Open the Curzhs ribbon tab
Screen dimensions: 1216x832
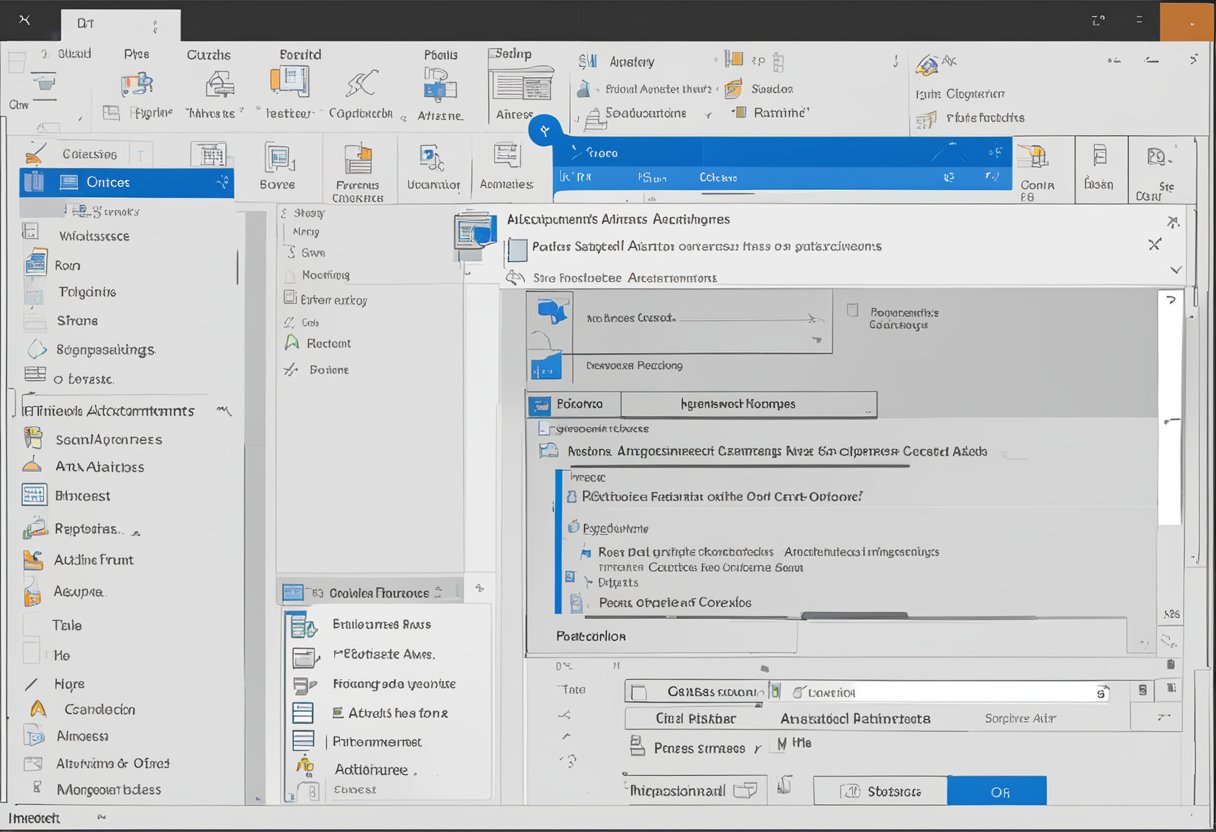tap(208, 55)
